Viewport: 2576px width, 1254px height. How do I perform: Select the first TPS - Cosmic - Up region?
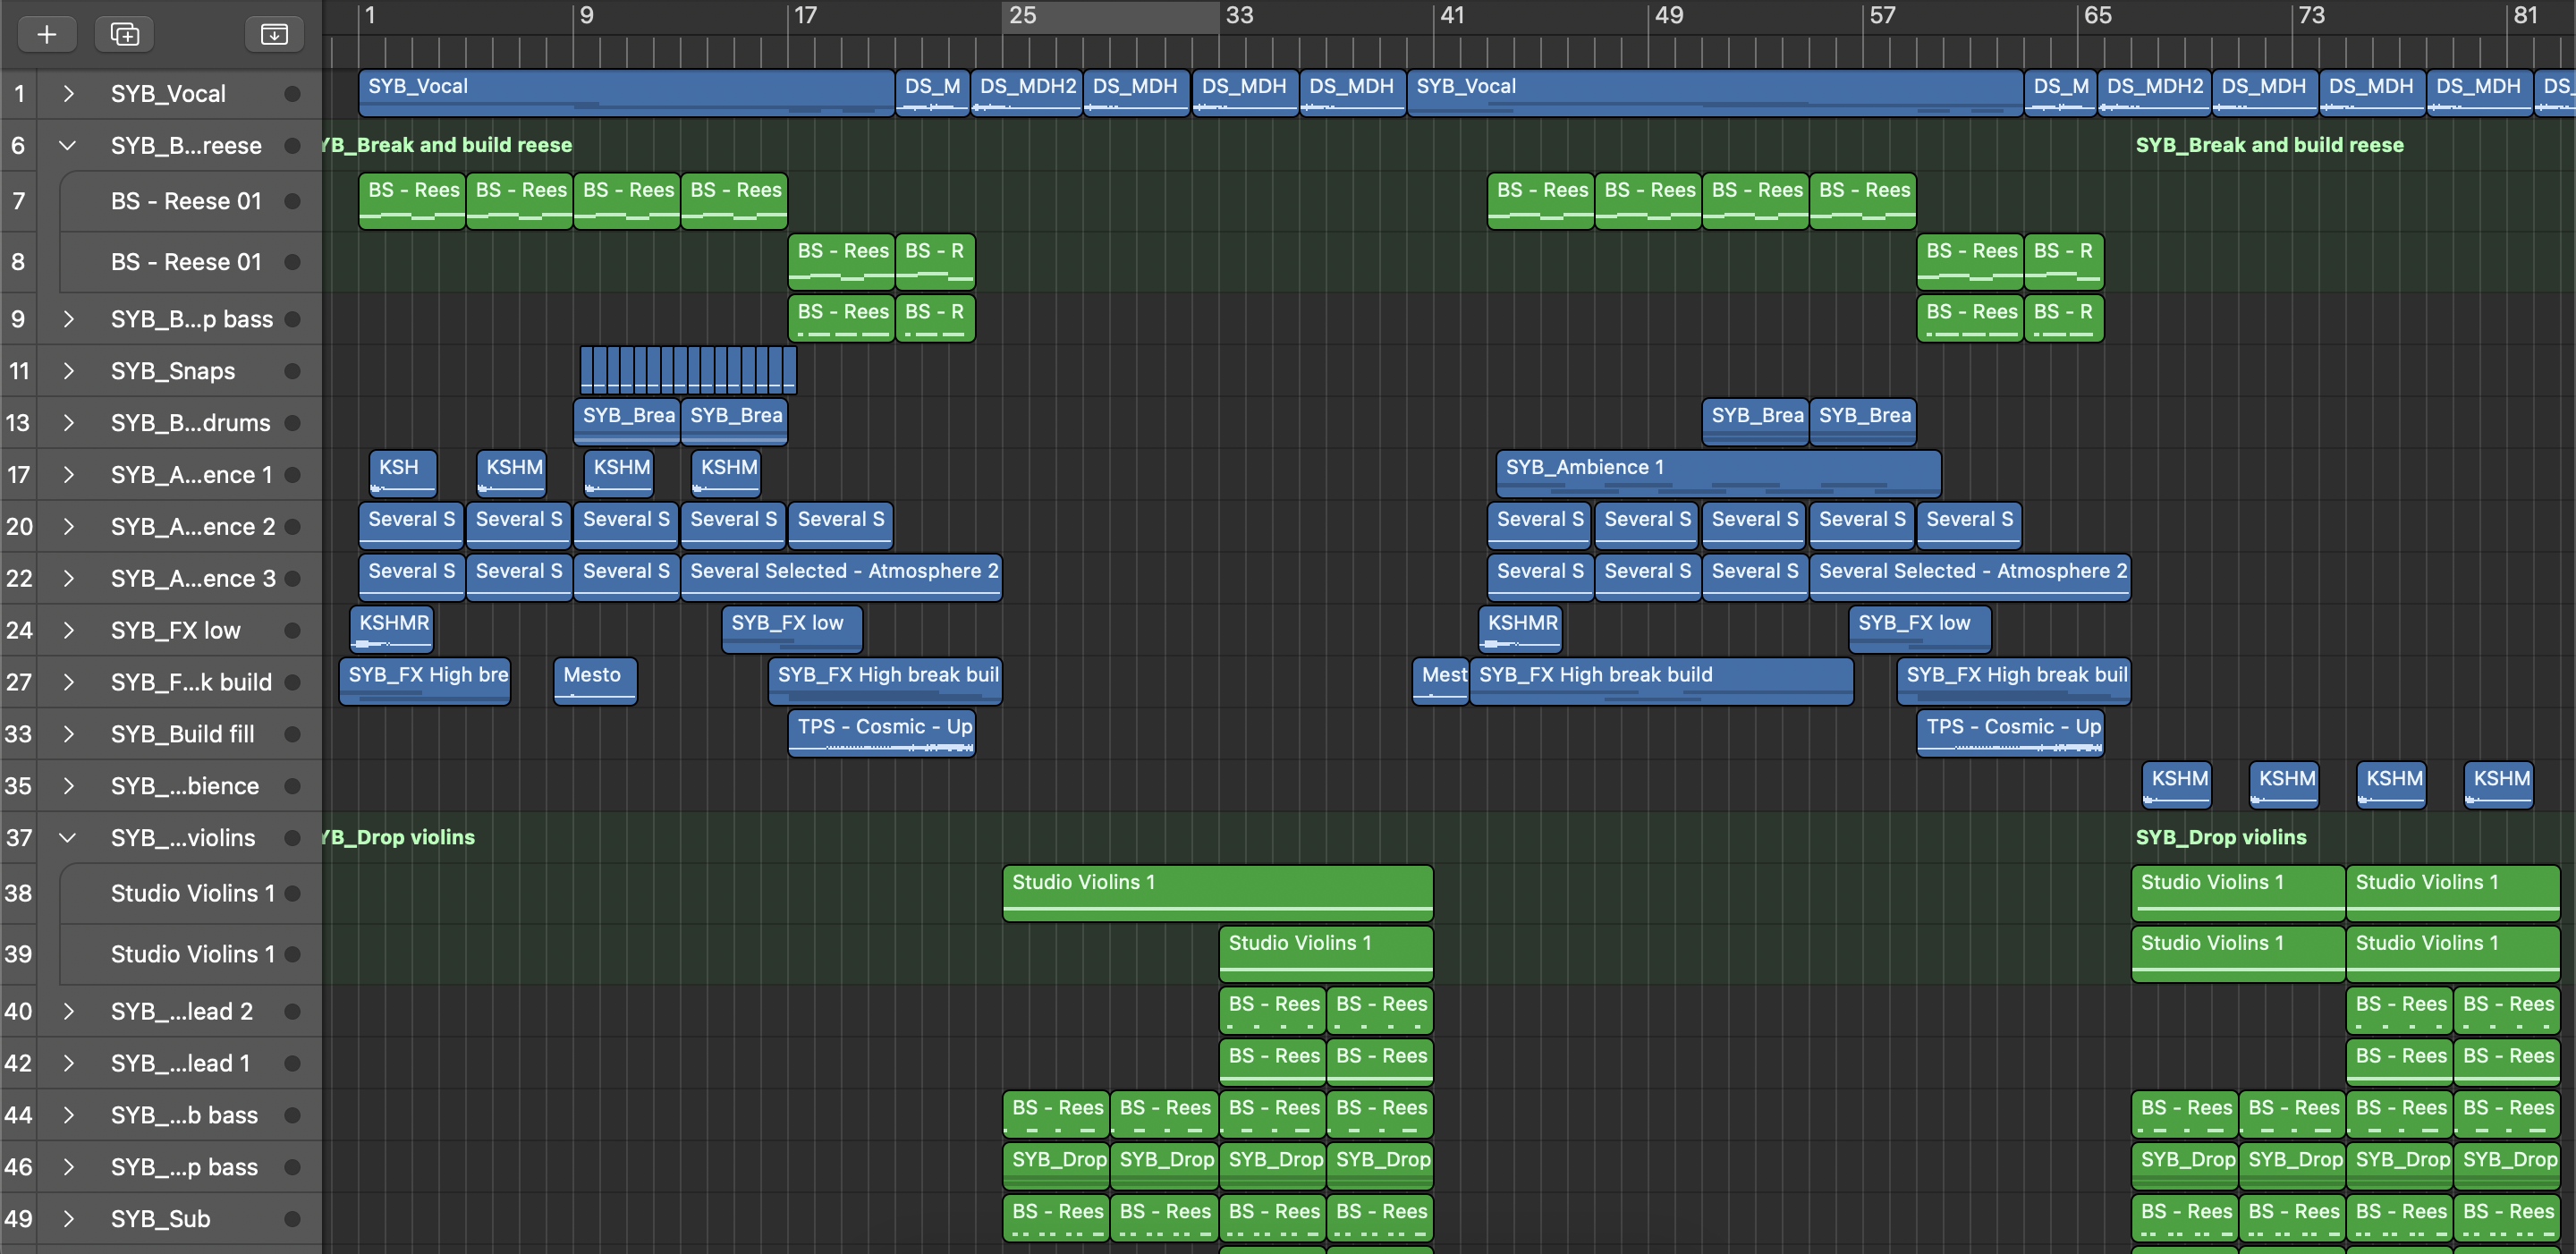pos(881,733)
